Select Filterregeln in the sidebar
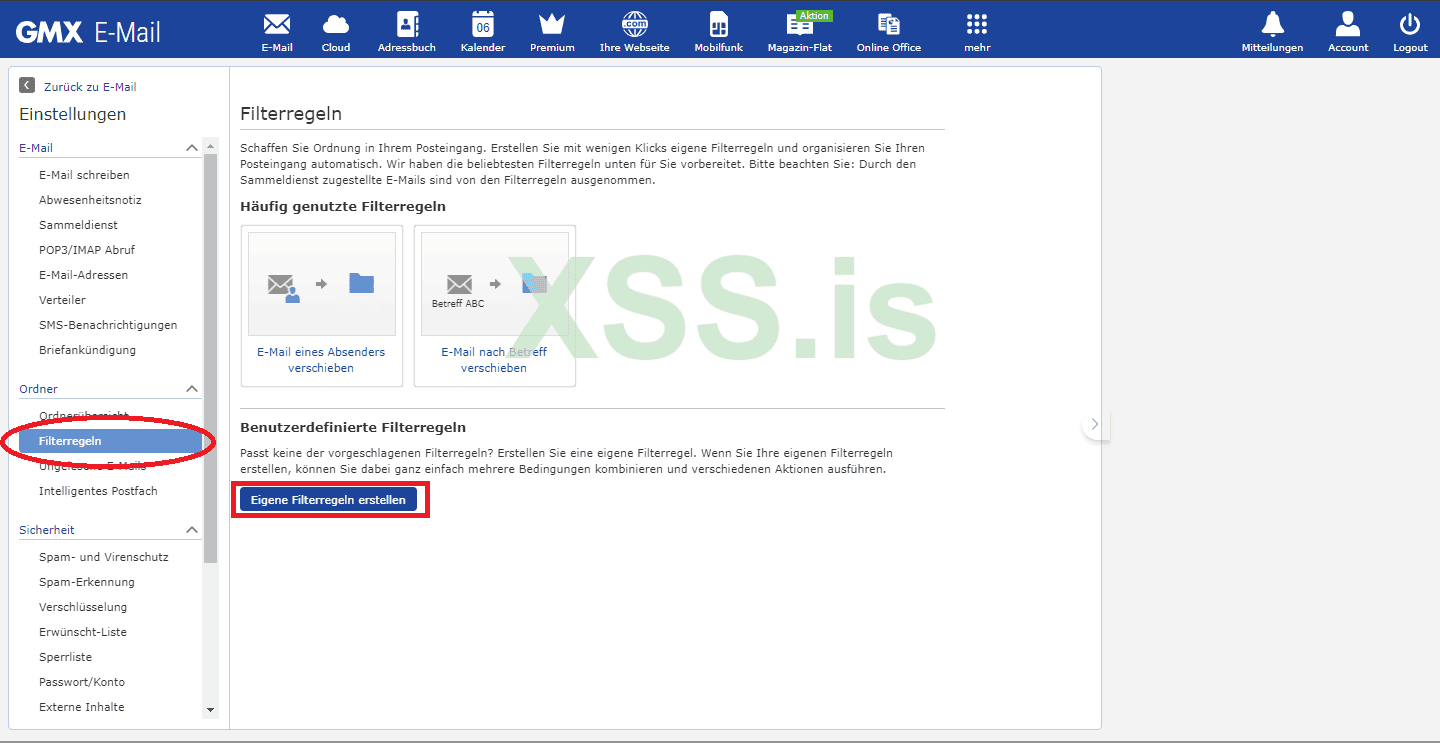The width and height of the screenshot is (1440, 743). point(110,441)
